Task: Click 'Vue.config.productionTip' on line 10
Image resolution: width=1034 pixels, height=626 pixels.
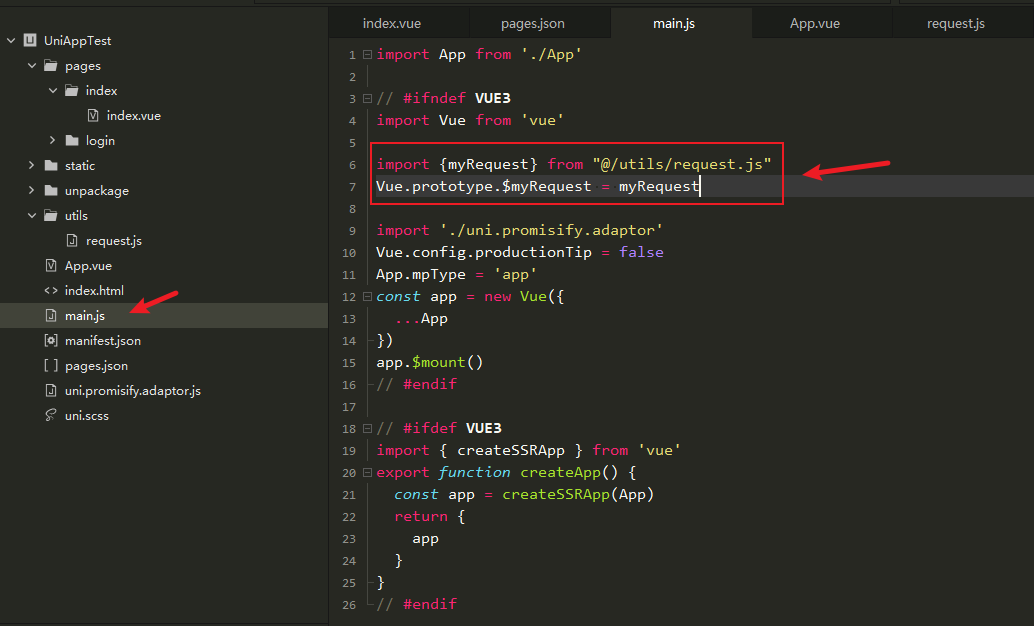Action: coord(483,253)
